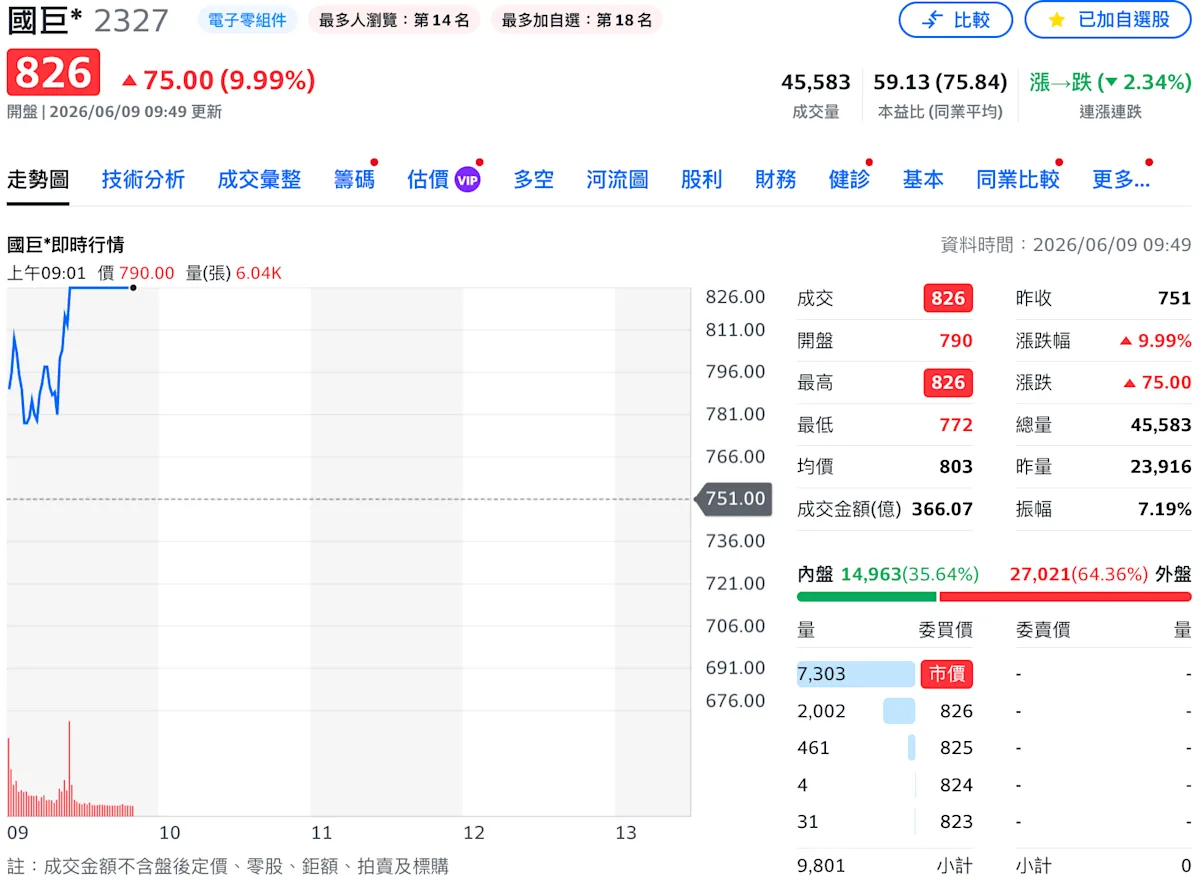Click the 開盤 | 2026/06/09 09:49 更新 timestamp
Image resolution: width=1200 pixels, height=880 pixels.
[x=114, y=112]
